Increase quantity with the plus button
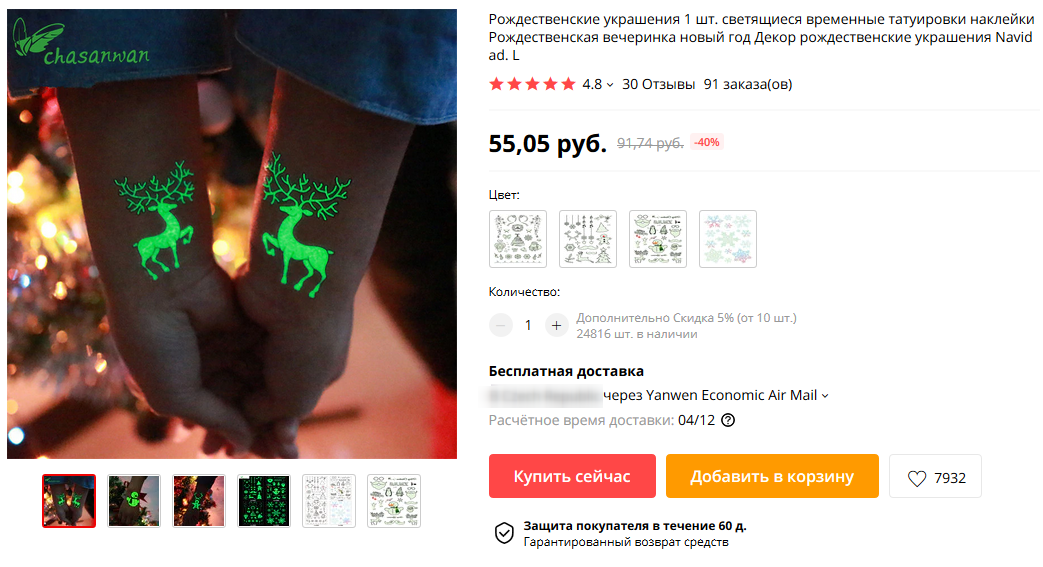This screenshot has width=1043, height=567. [556, 325]
